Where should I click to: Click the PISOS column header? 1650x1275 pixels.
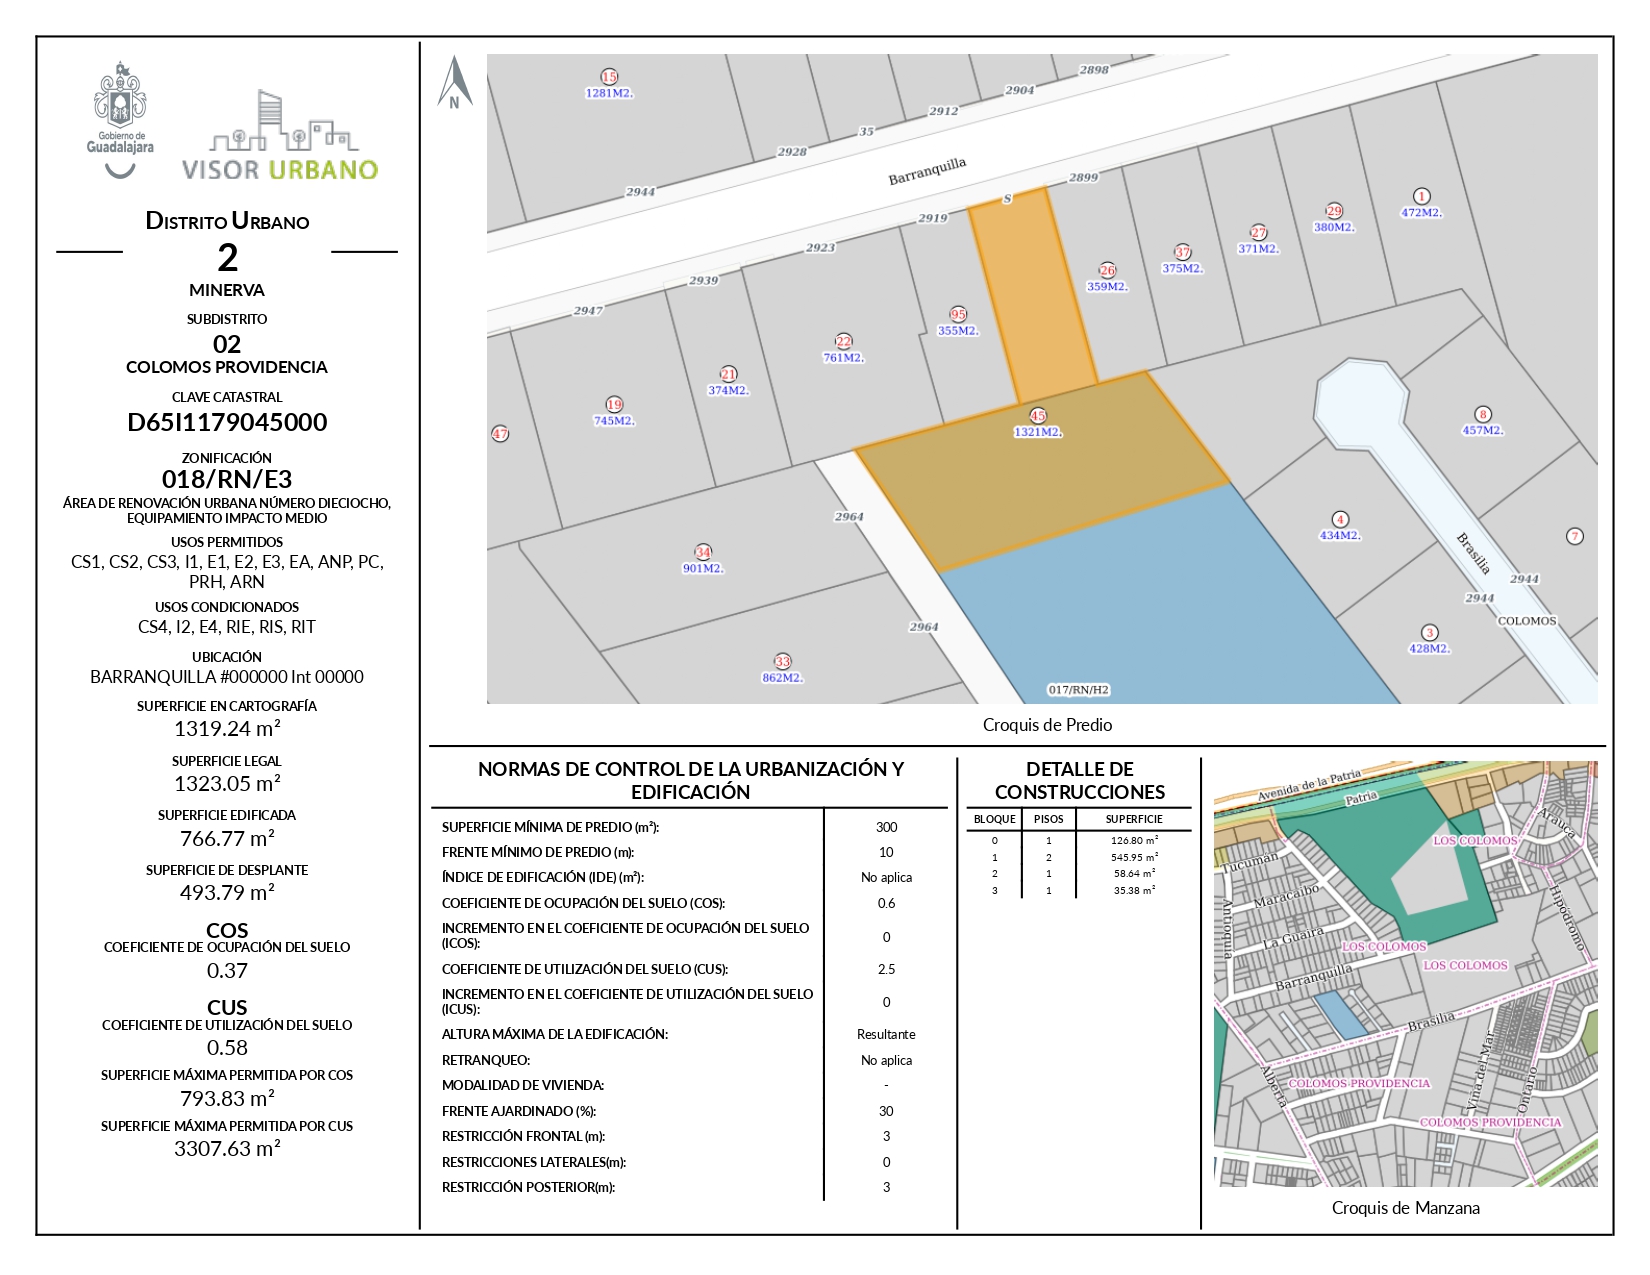coord(1048,819)
